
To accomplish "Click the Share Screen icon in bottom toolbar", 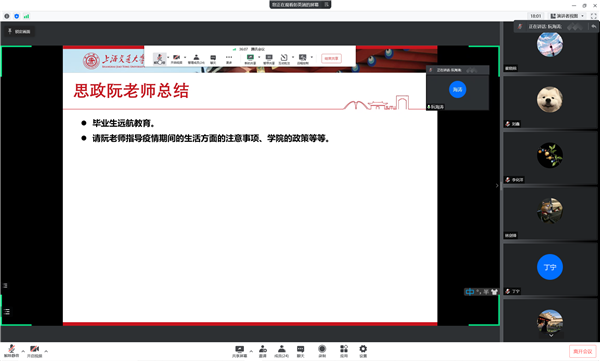I will pos(240,351).
